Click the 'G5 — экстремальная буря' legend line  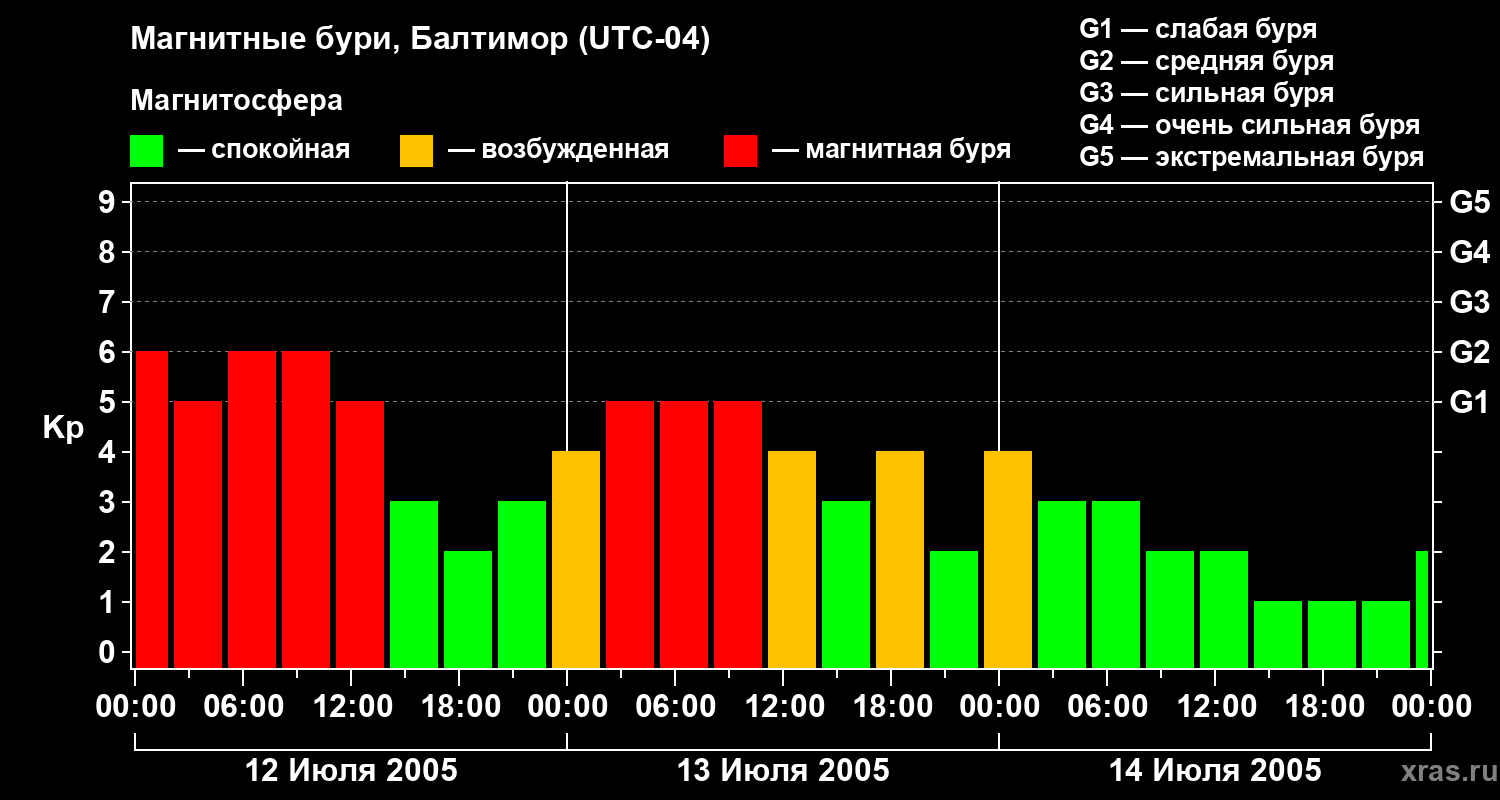(1252, 157)
